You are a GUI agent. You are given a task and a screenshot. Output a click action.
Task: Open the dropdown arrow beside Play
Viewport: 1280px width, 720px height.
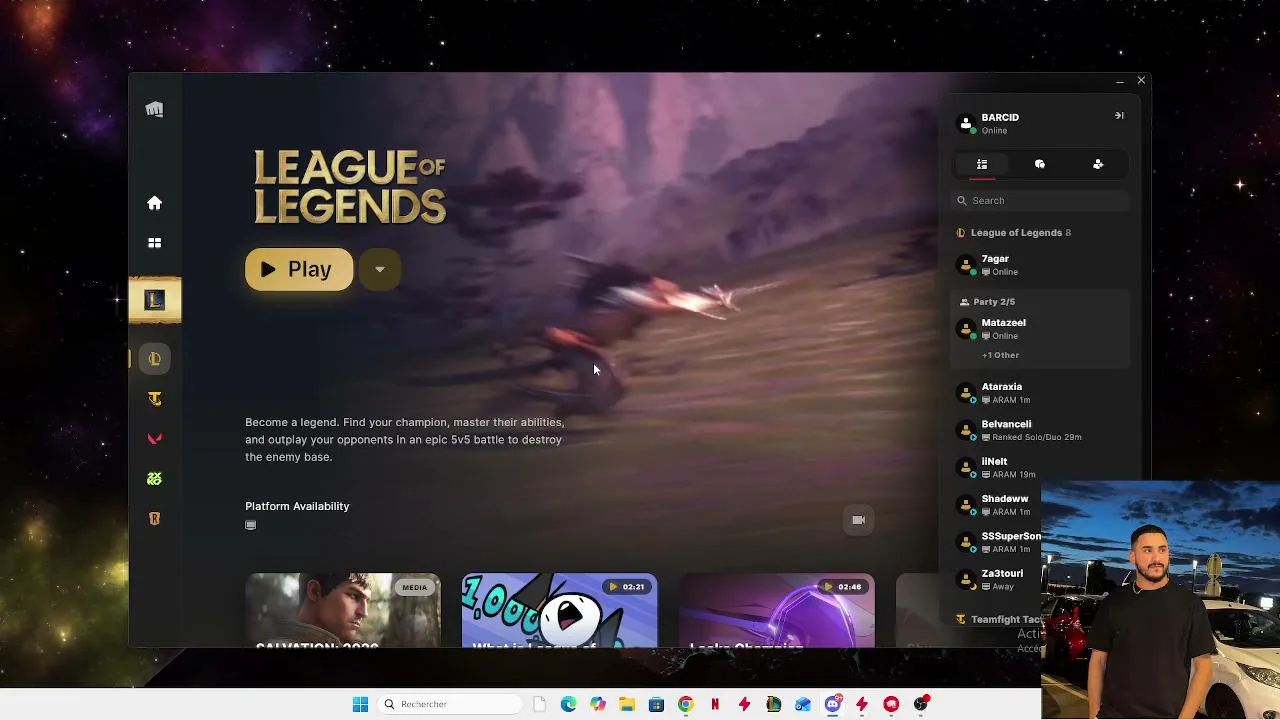(x=379, y=269)
